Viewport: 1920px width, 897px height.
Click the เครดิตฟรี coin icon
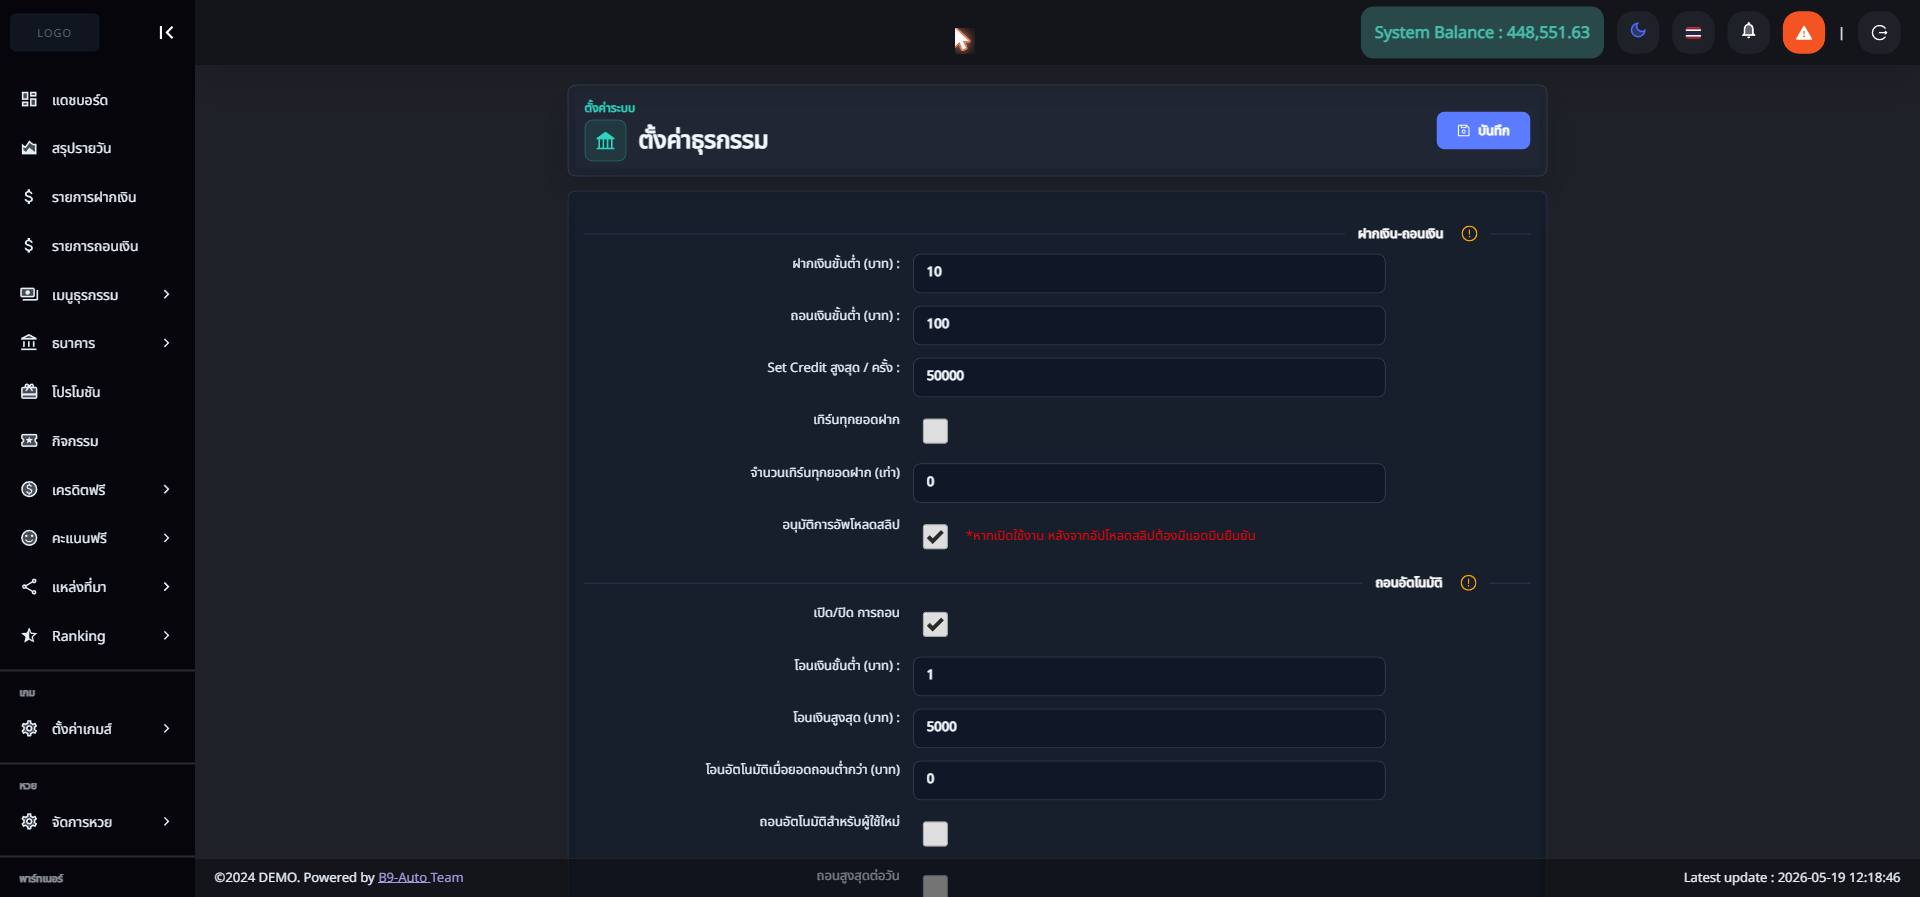29,489
